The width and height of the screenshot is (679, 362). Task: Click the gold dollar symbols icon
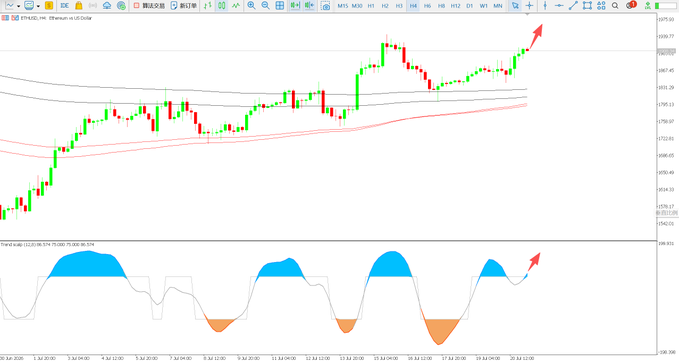[49, 6]
